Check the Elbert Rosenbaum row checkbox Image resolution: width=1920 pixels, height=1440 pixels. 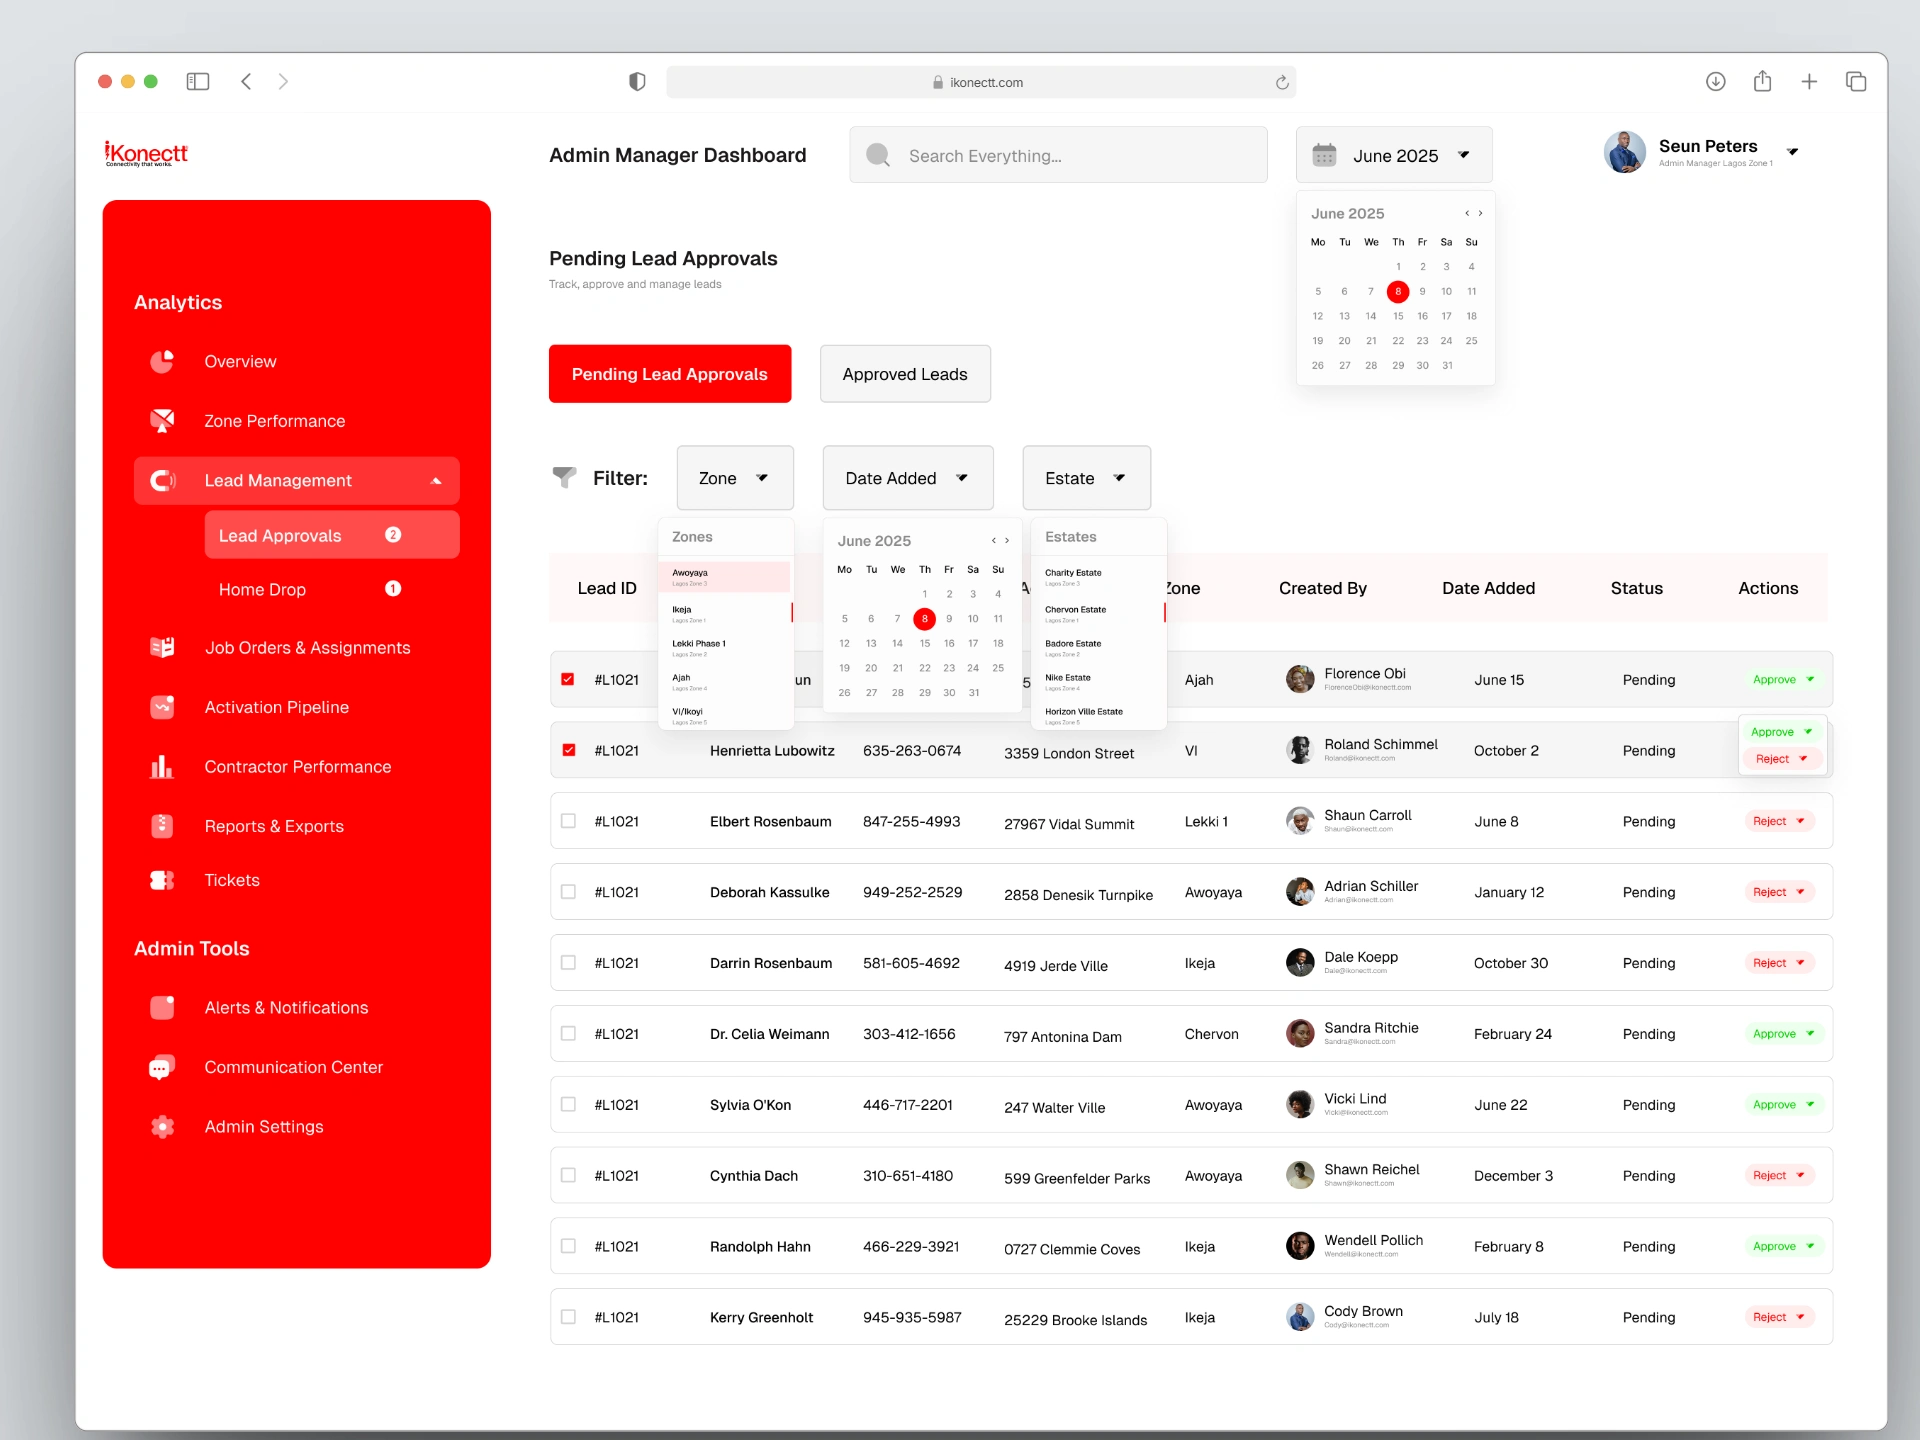568,821
